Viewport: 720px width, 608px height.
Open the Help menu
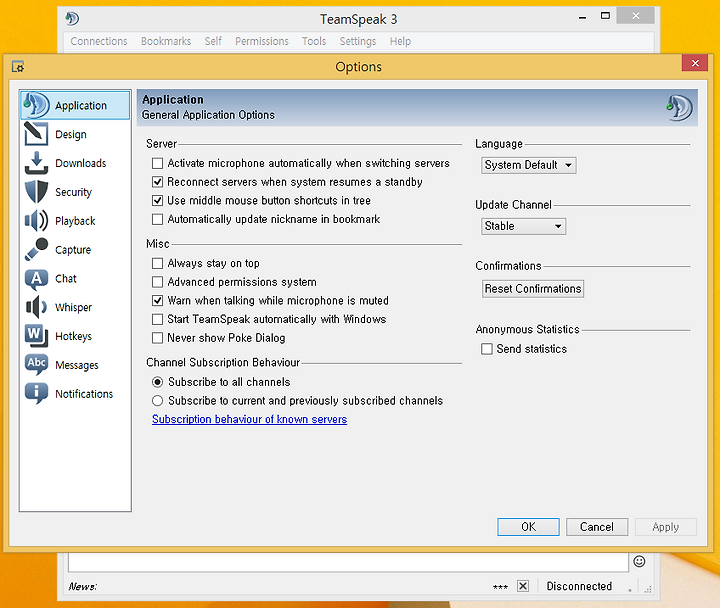[400, 41]
